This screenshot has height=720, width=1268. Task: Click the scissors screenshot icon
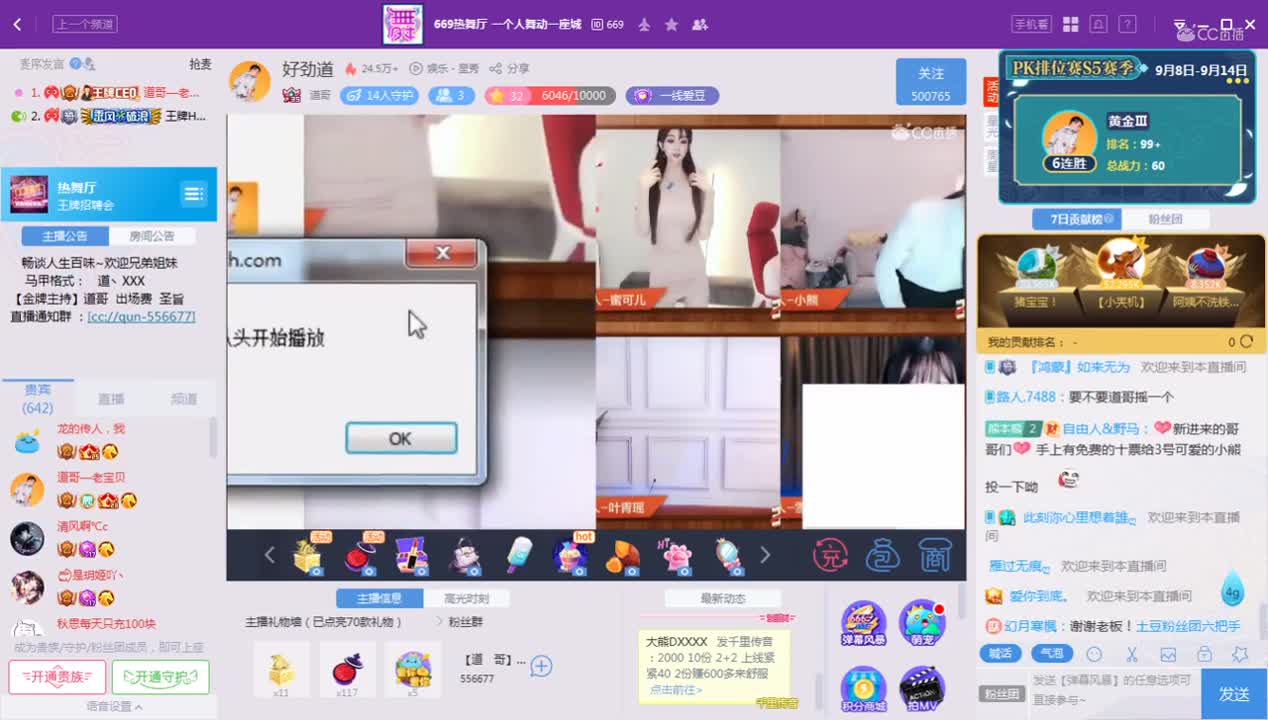1131,654
